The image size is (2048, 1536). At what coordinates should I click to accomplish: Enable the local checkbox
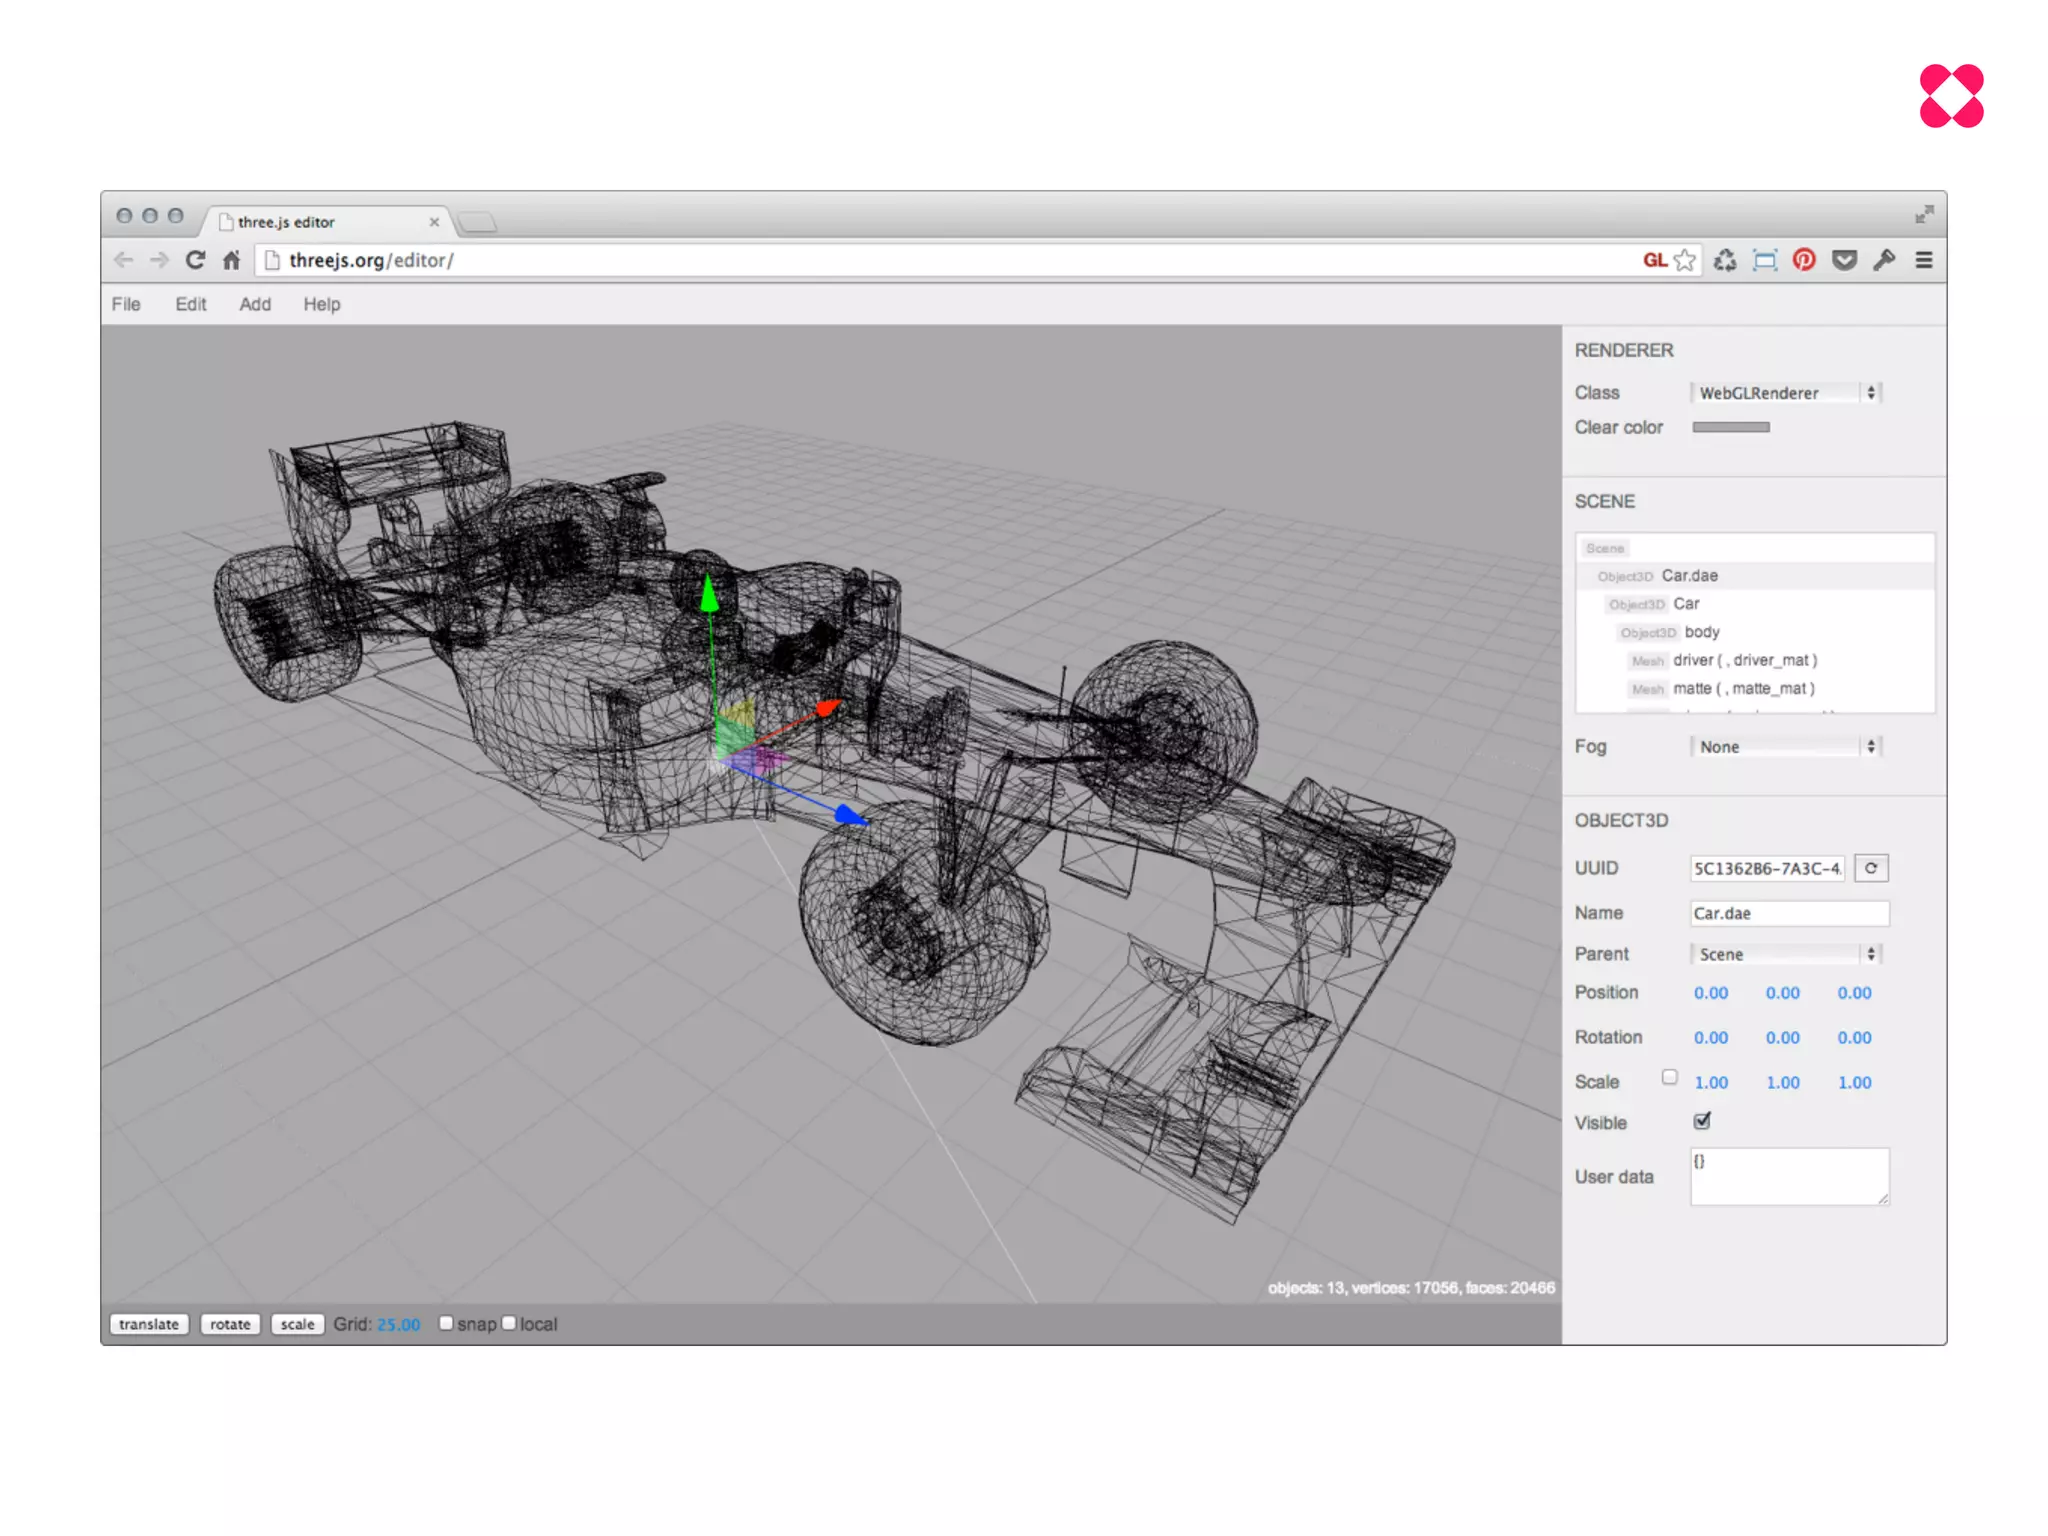[x=509, y=1323]
